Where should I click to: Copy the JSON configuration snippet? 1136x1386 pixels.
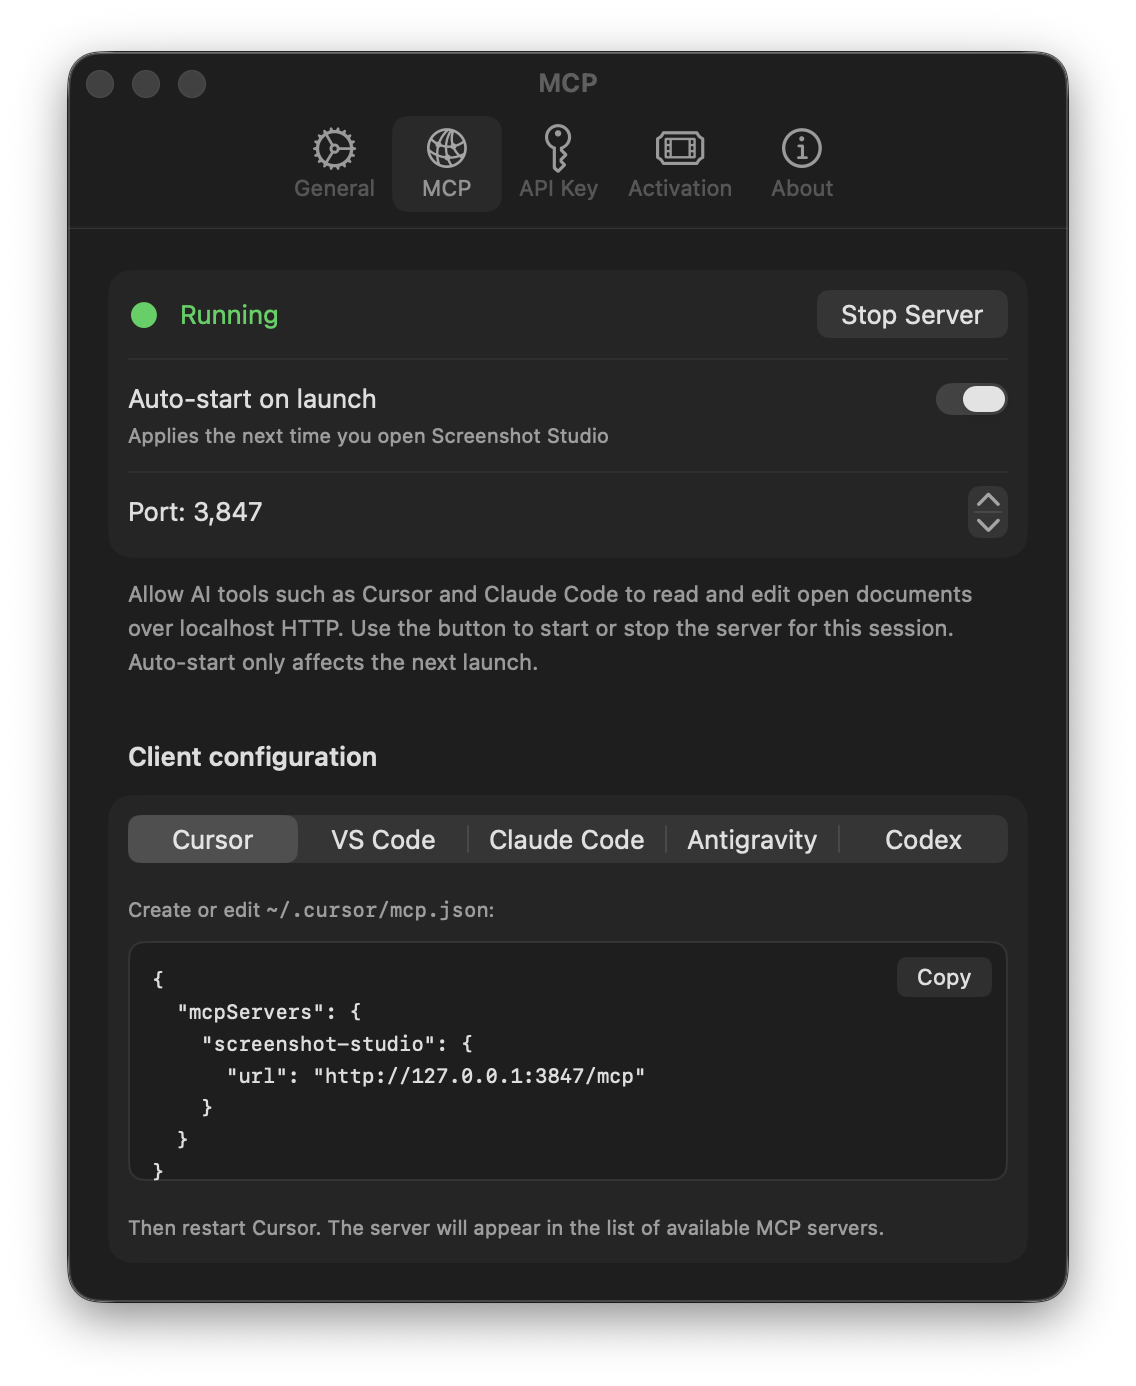944,977
